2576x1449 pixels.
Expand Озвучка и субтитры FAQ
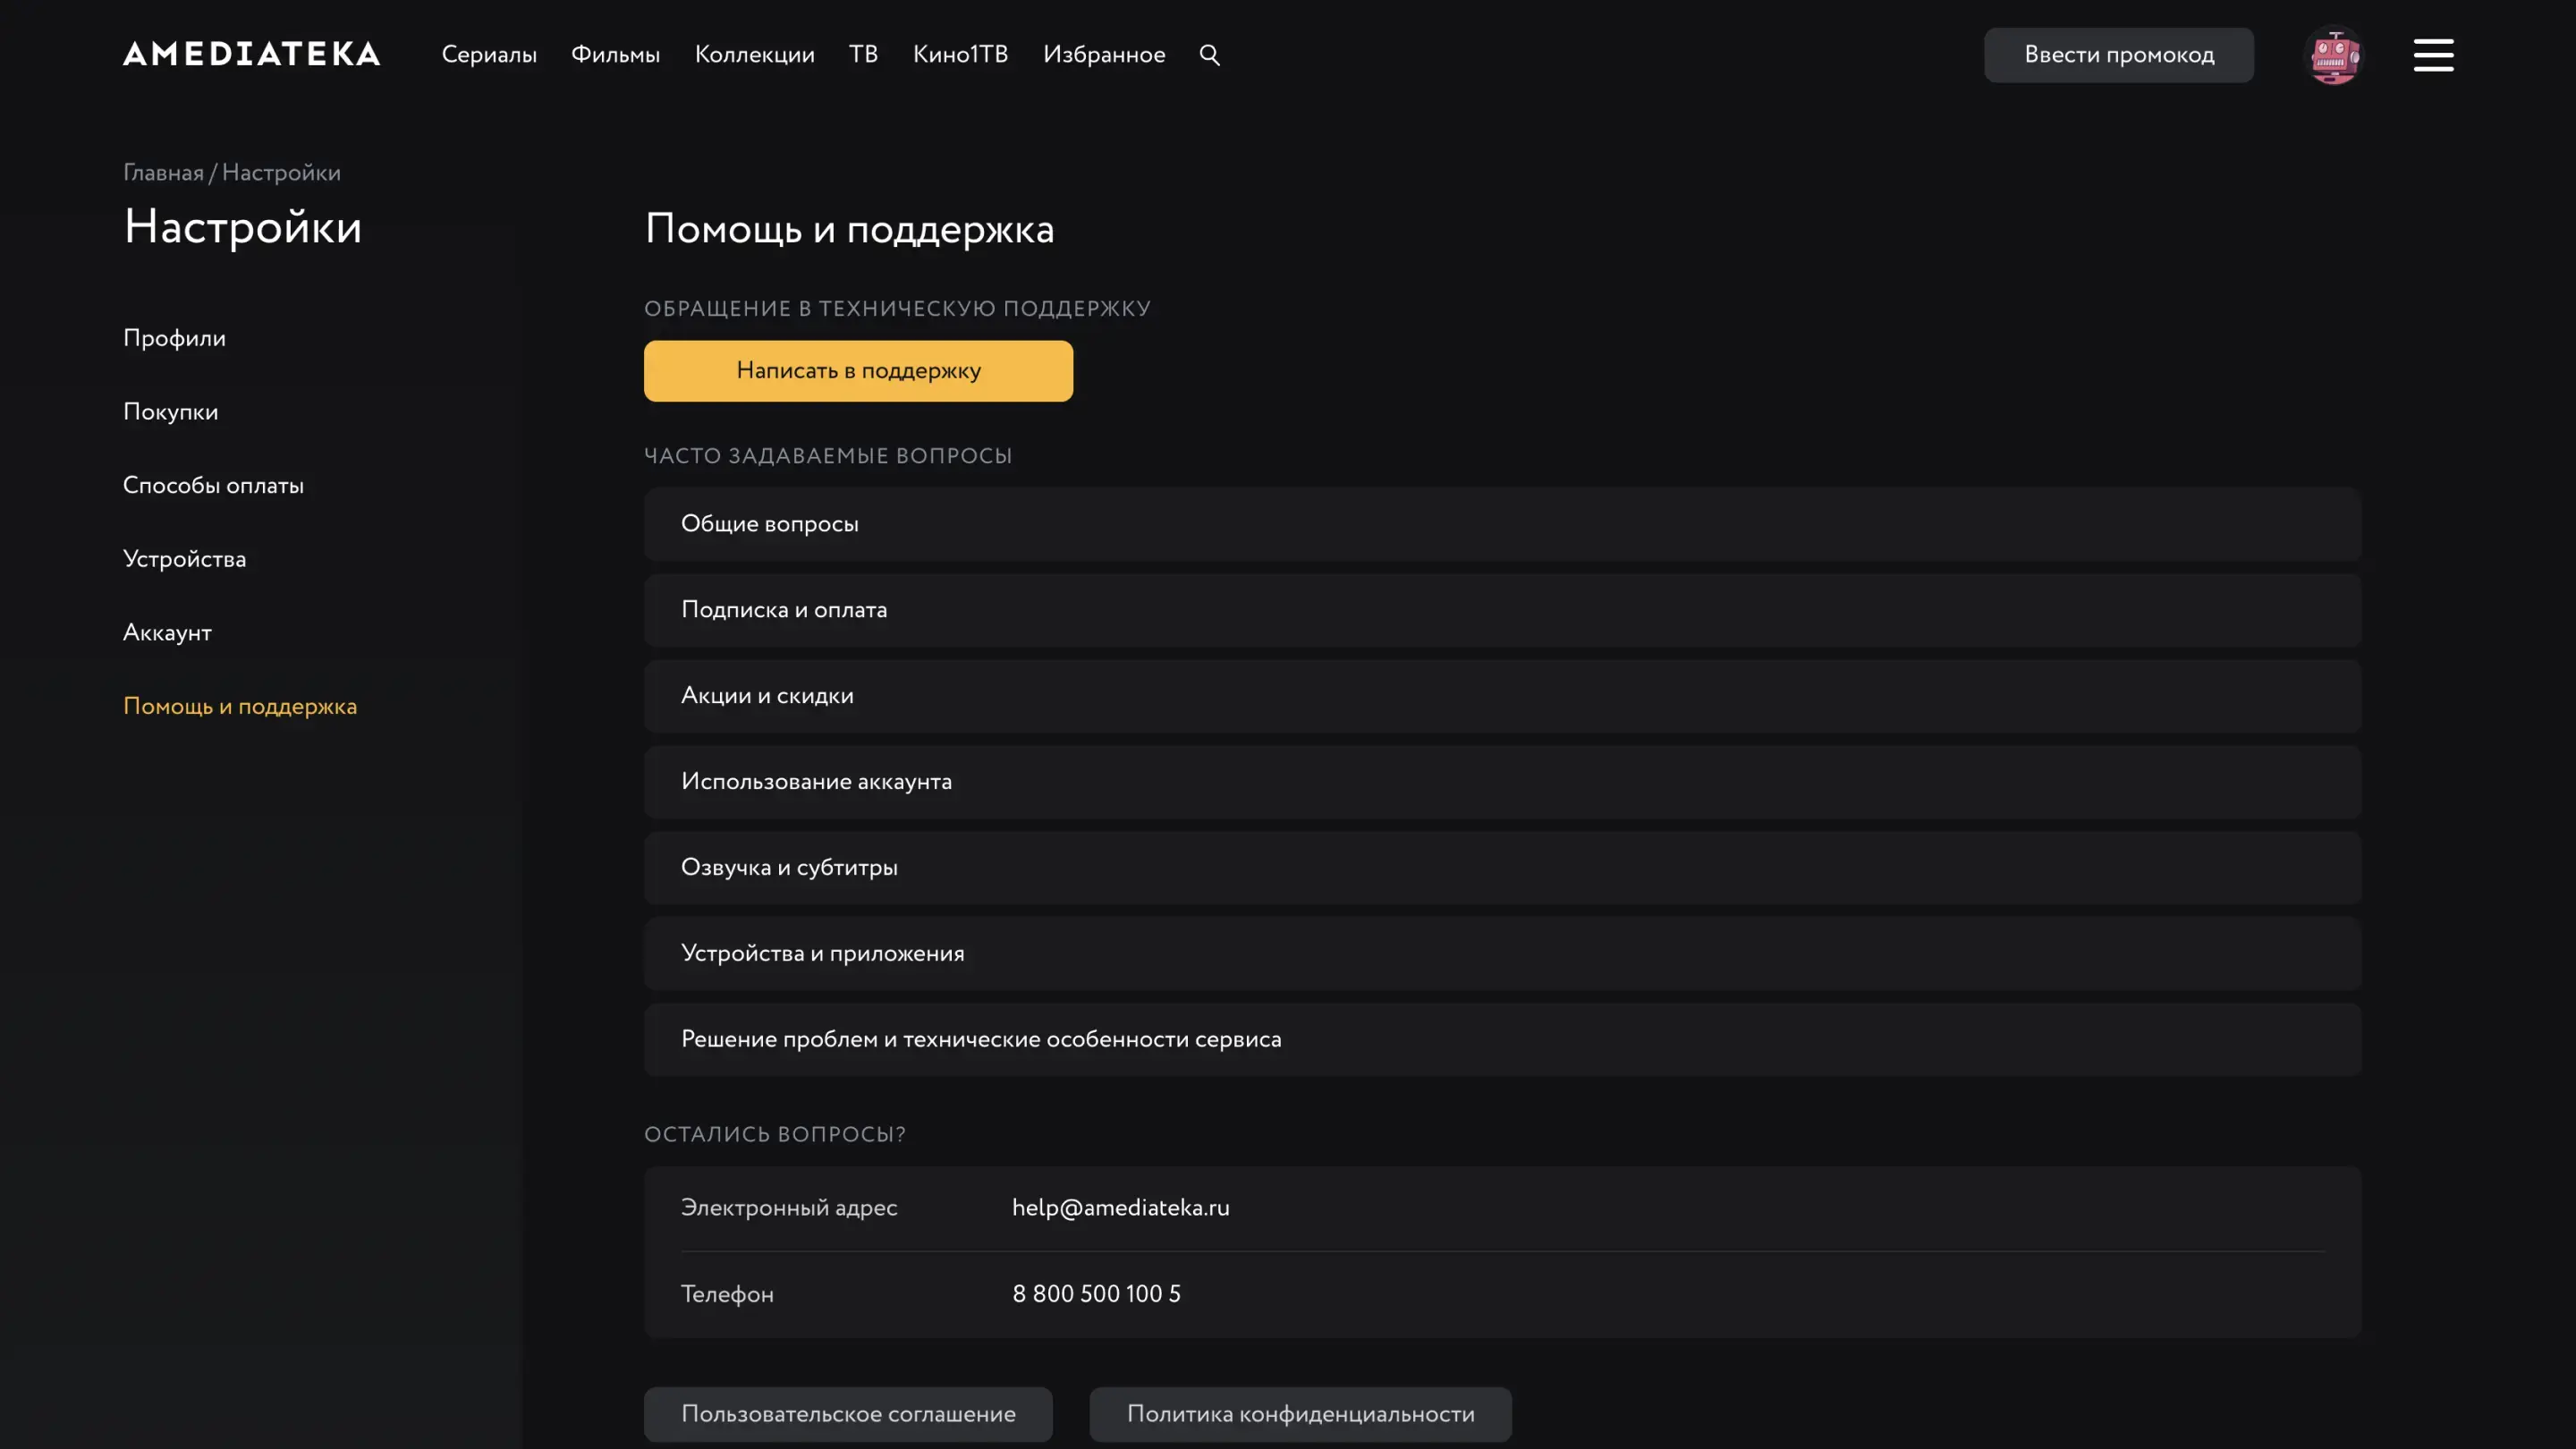tap(1502, 868)
